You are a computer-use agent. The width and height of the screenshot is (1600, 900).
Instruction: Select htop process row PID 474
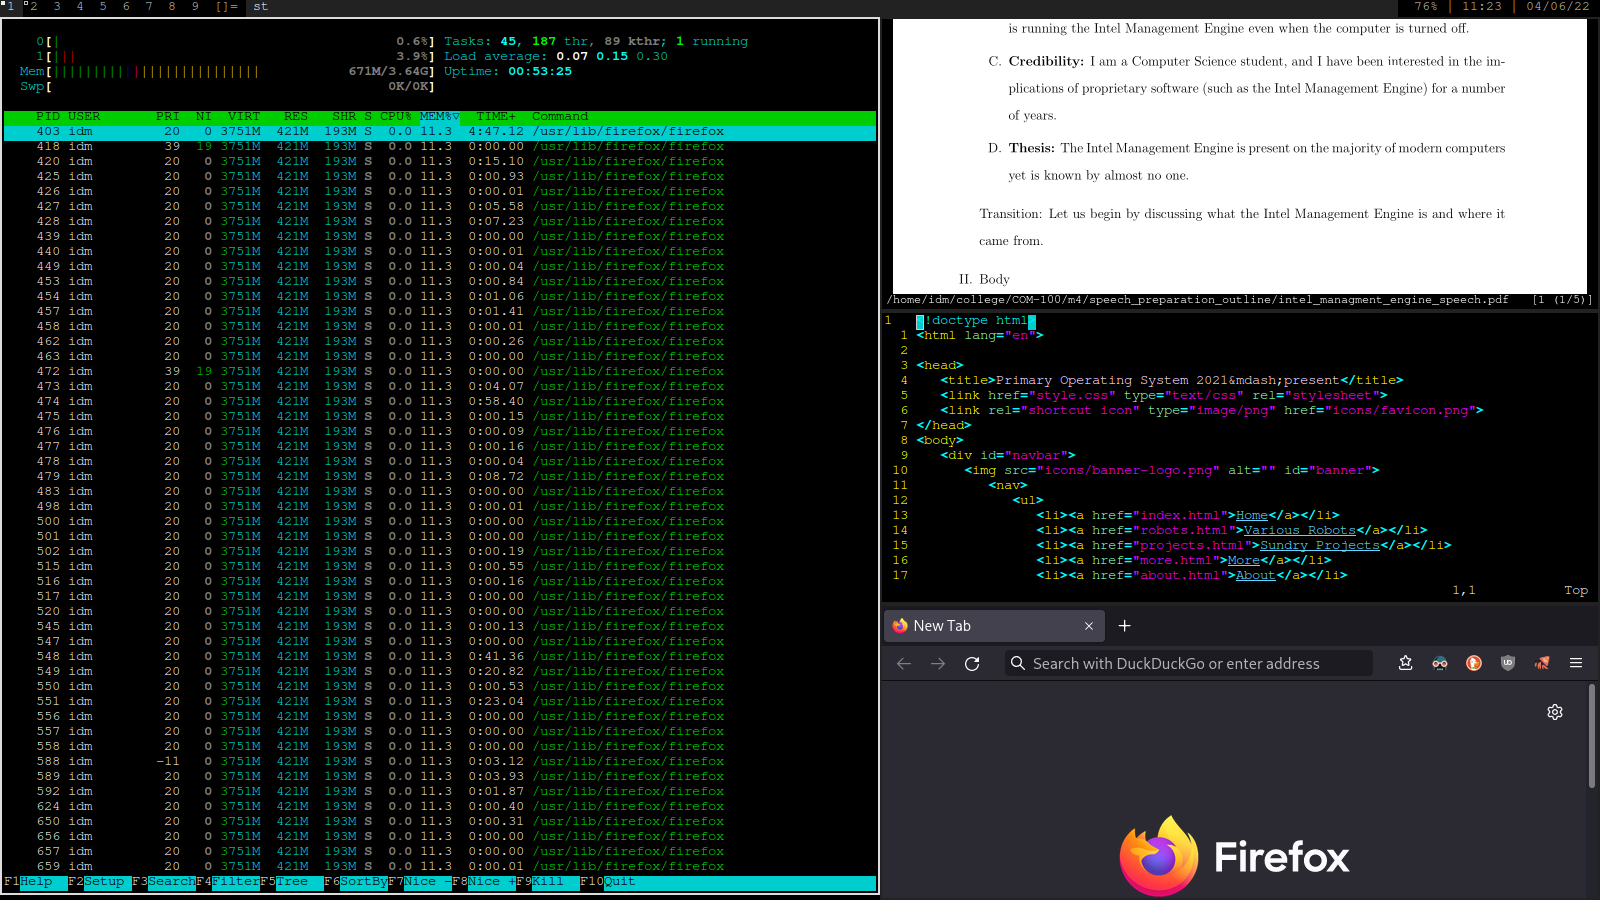click(x=440, y=401)
